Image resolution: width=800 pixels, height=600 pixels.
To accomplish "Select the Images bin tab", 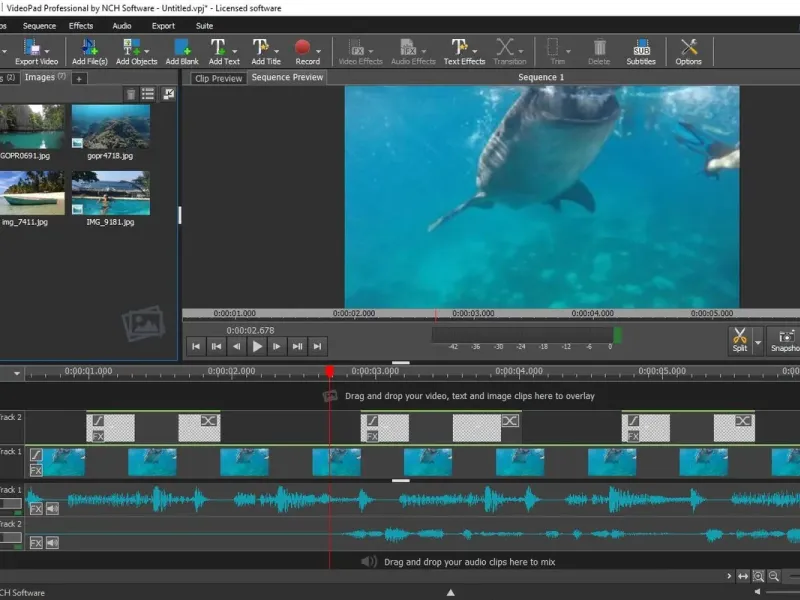I will pos(45,77).
